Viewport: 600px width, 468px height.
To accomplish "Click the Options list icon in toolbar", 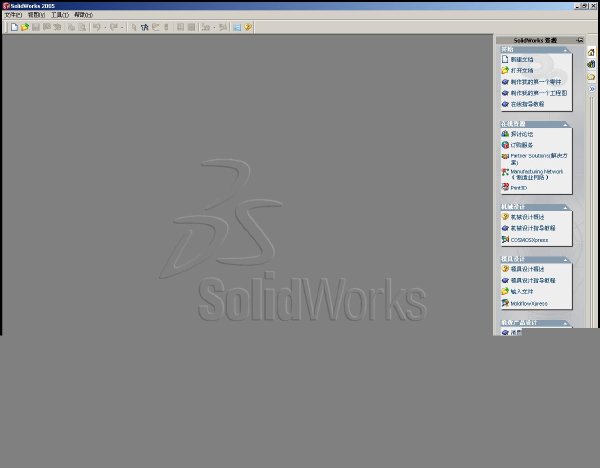I will (237, 27).
